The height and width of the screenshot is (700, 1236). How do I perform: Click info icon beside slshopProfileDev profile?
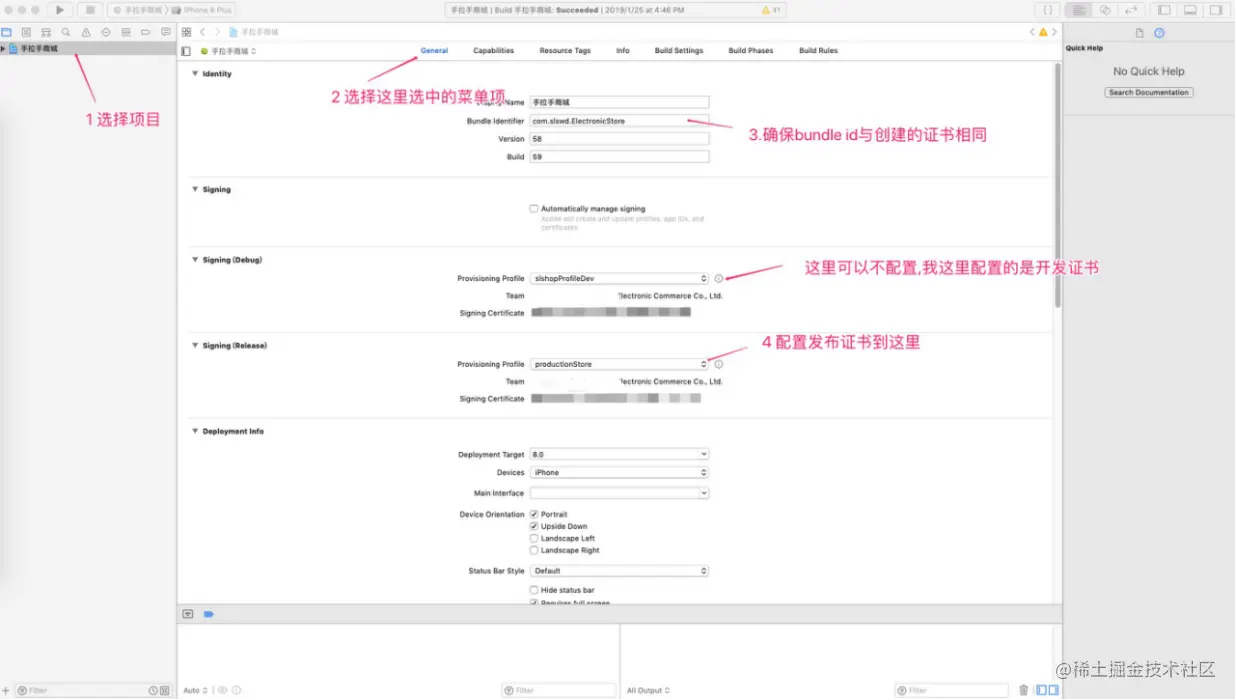tap(718, 279)
